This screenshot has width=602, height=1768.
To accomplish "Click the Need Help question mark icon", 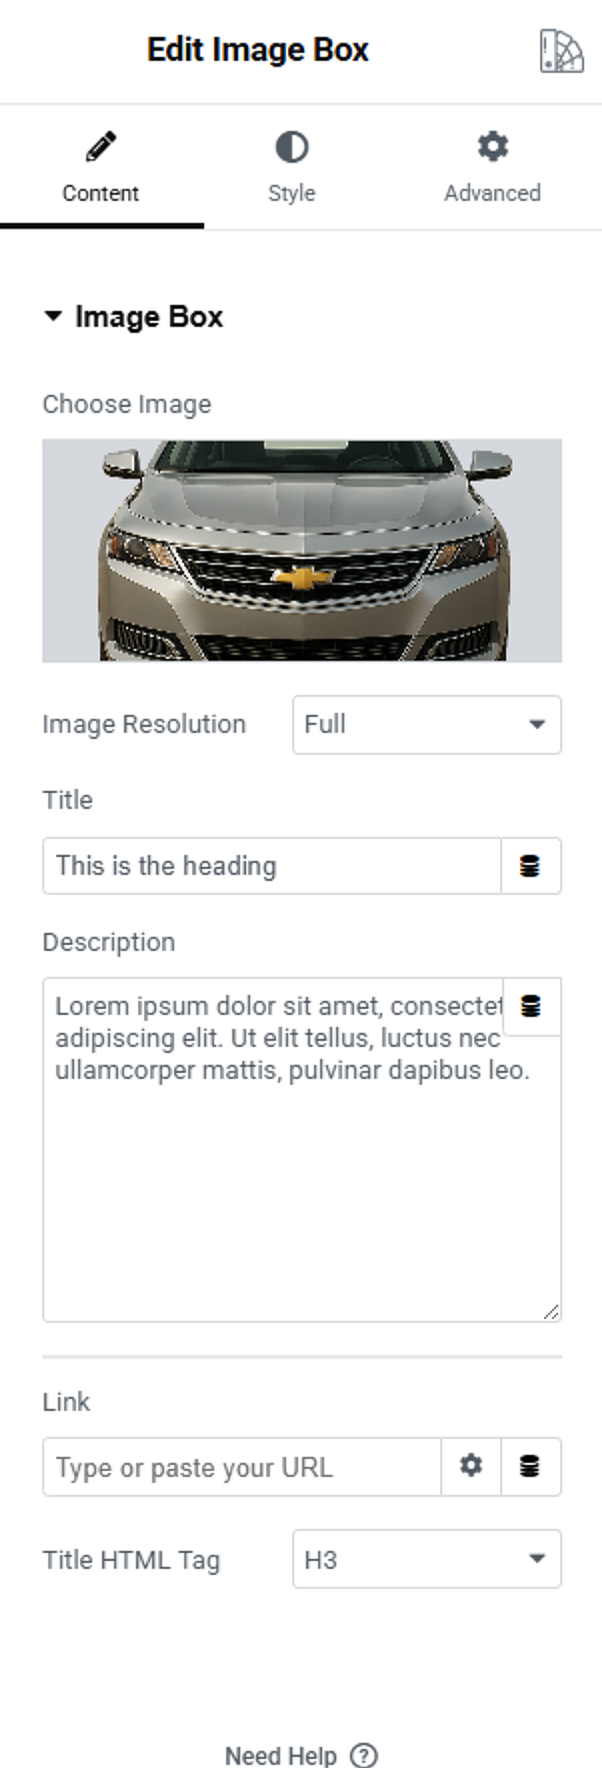I will [365, 1755].
